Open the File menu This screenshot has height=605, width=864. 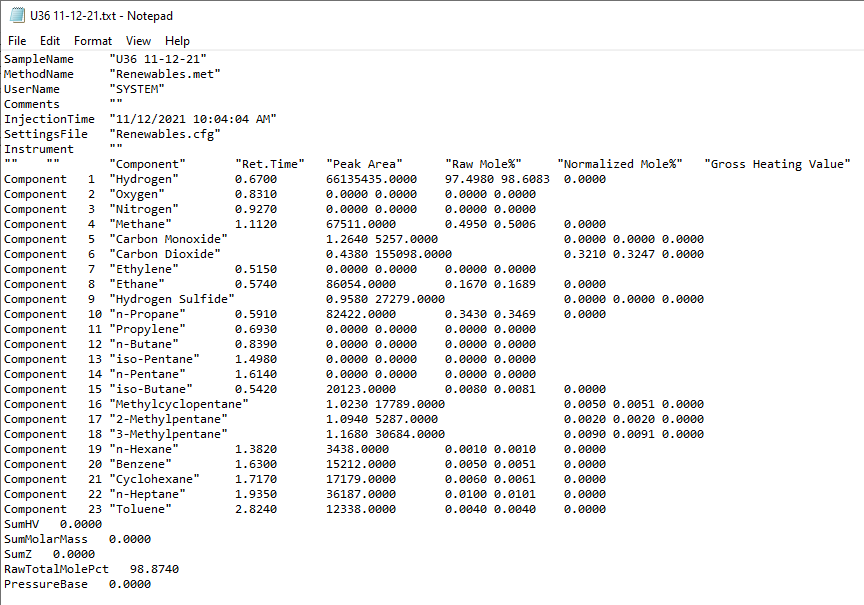[17, 41]
